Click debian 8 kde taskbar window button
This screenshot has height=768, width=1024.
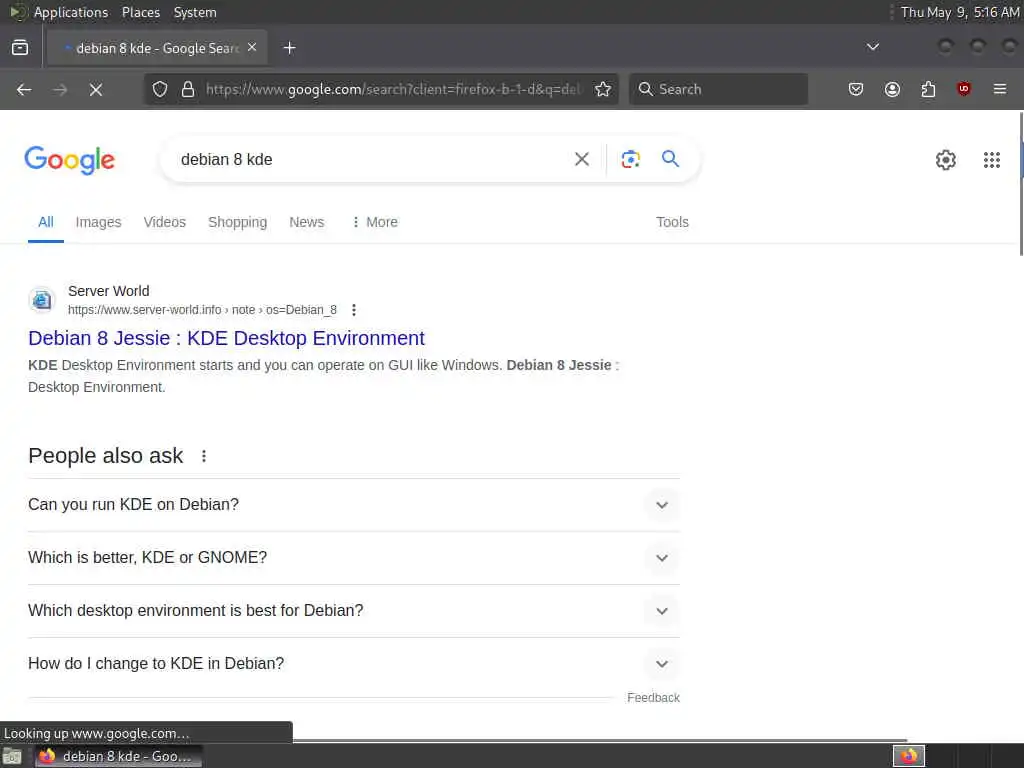tap(119, 757)
